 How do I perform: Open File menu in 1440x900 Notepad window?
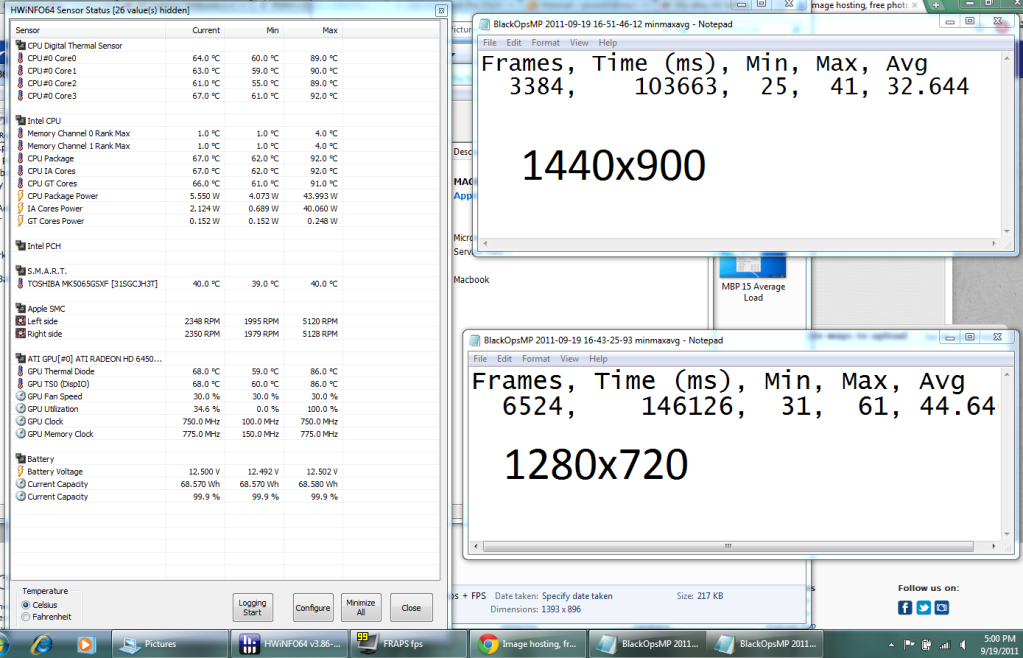pos(489,42)
